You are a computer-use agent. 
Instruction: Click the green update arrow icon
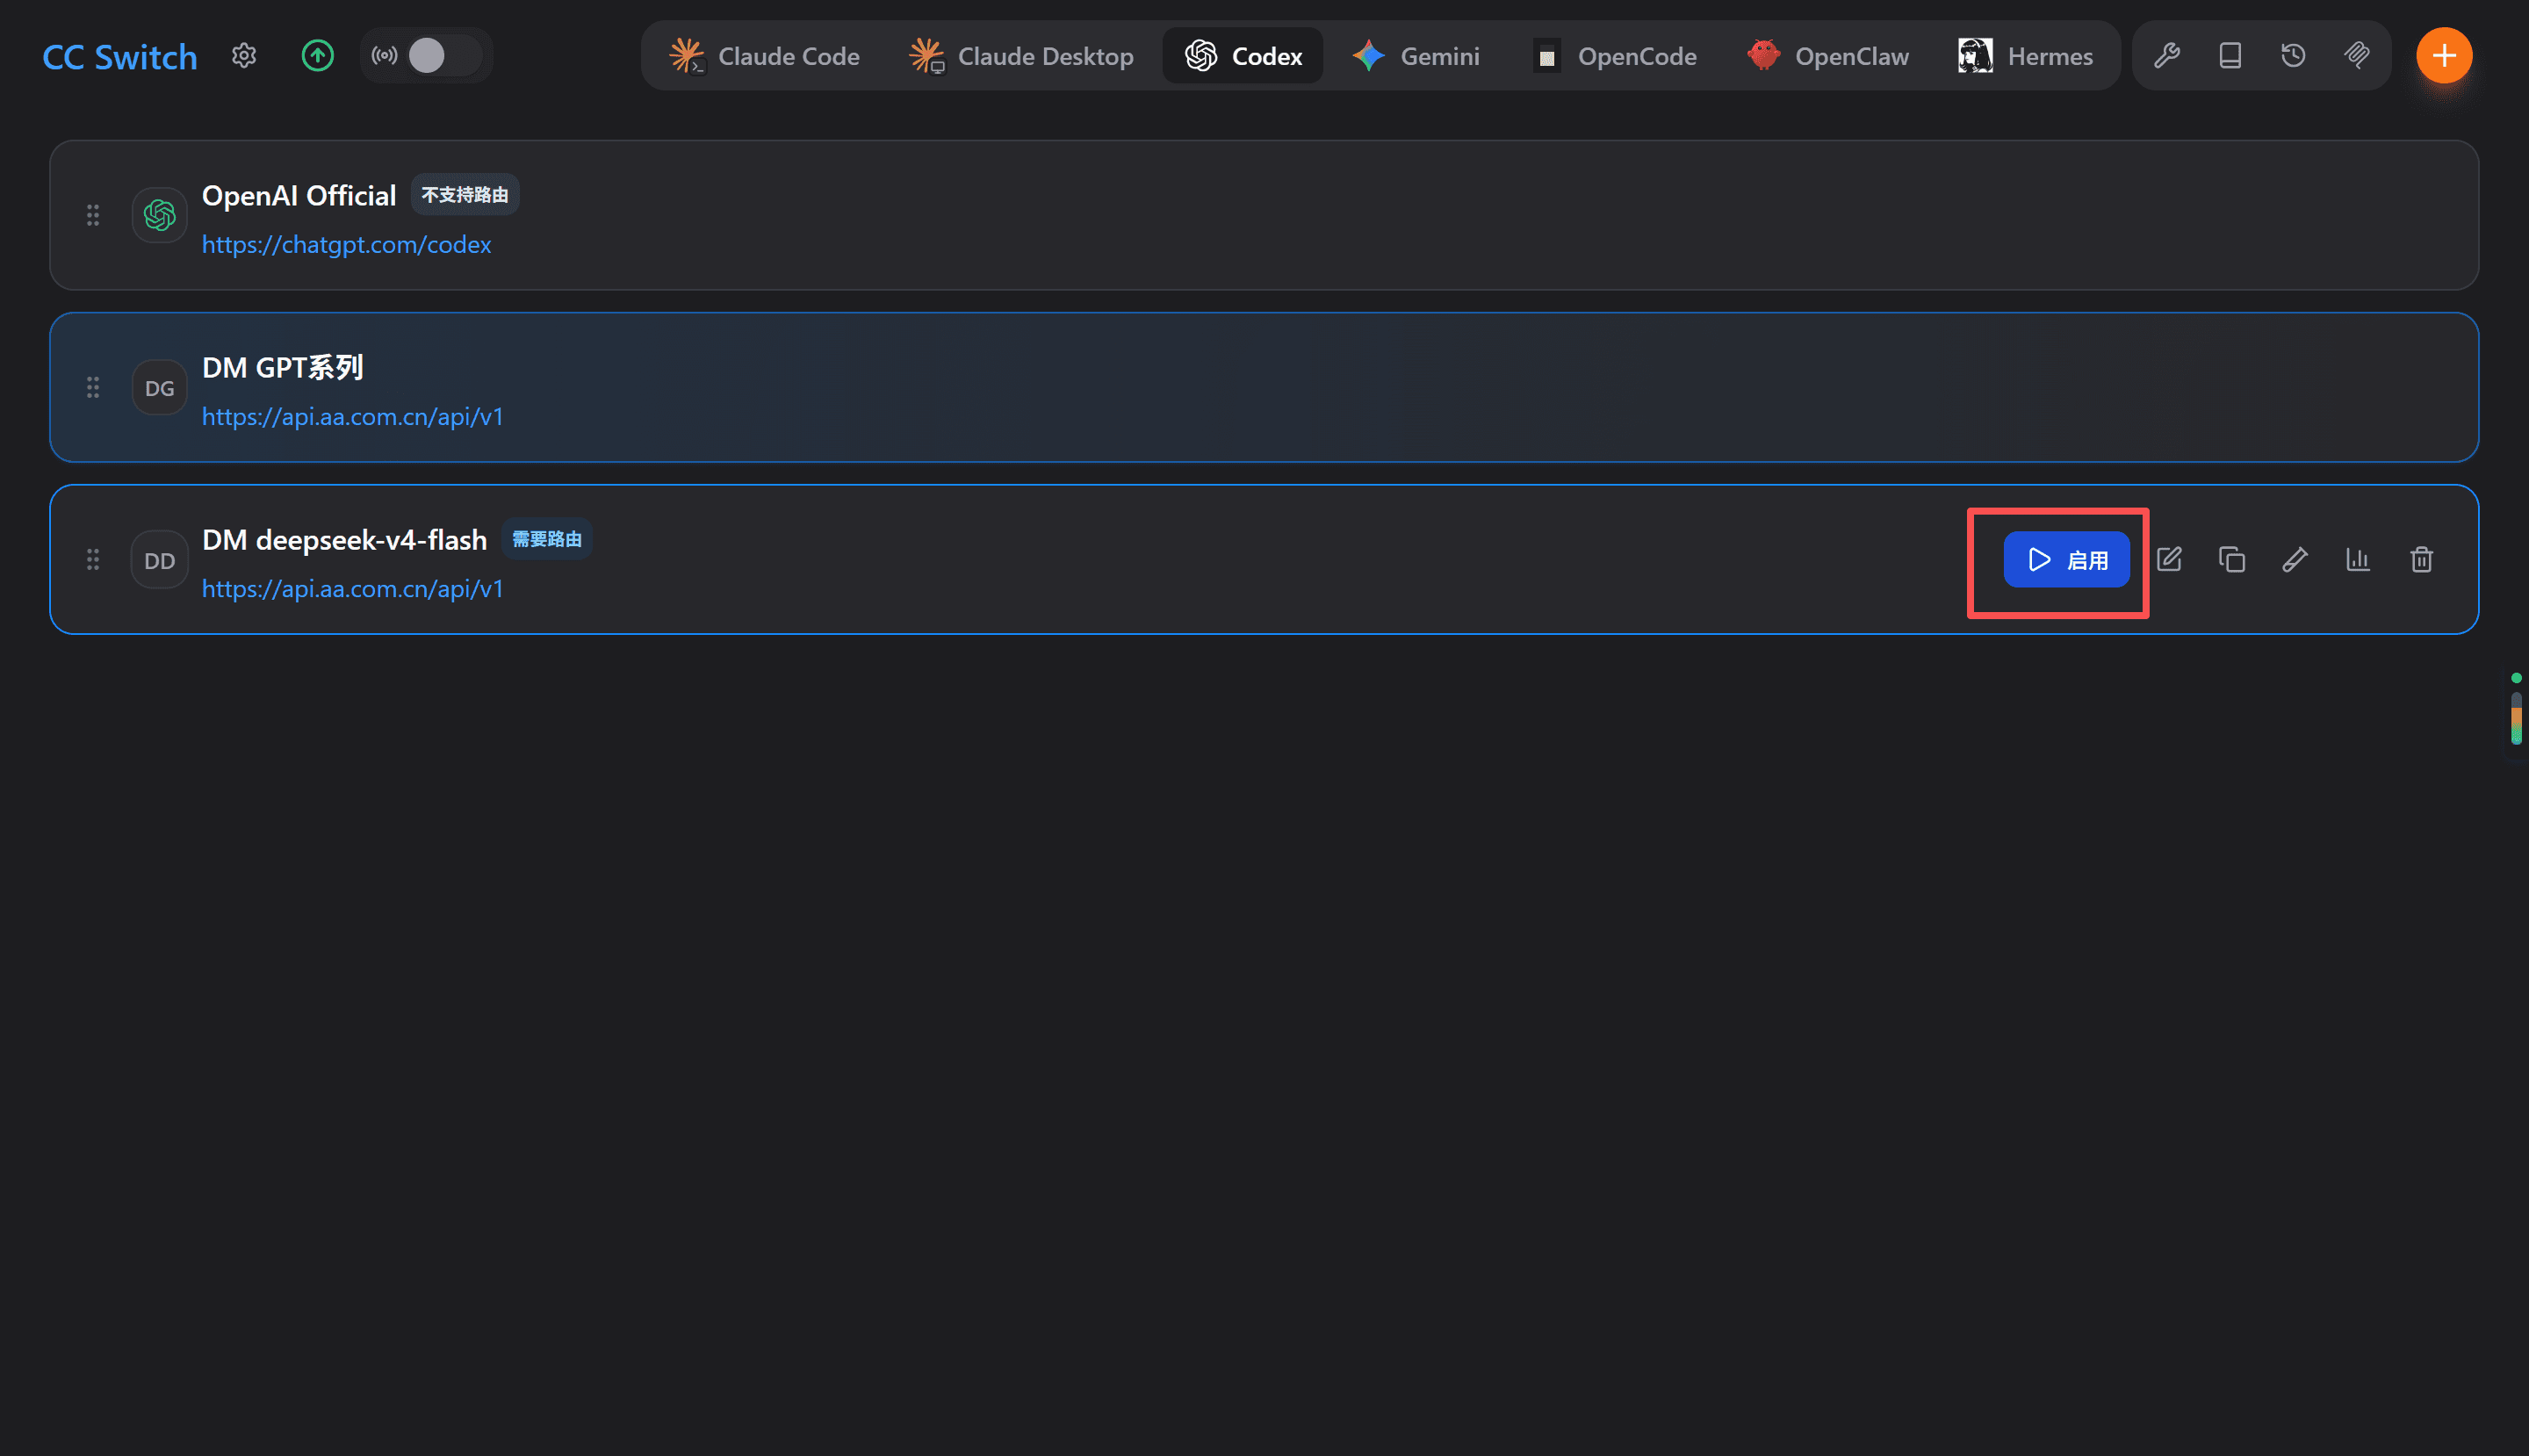318,56
